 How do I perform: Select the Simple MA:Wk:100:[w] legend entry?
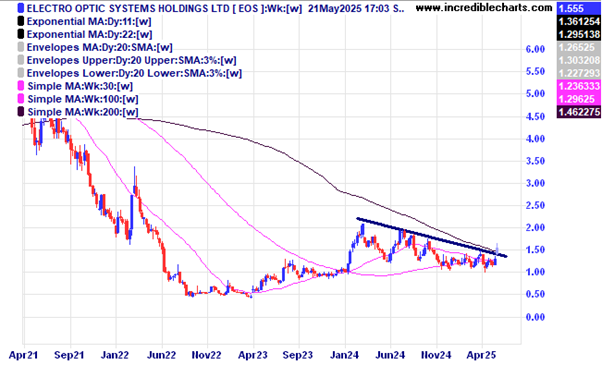click(x=83, y=99)
